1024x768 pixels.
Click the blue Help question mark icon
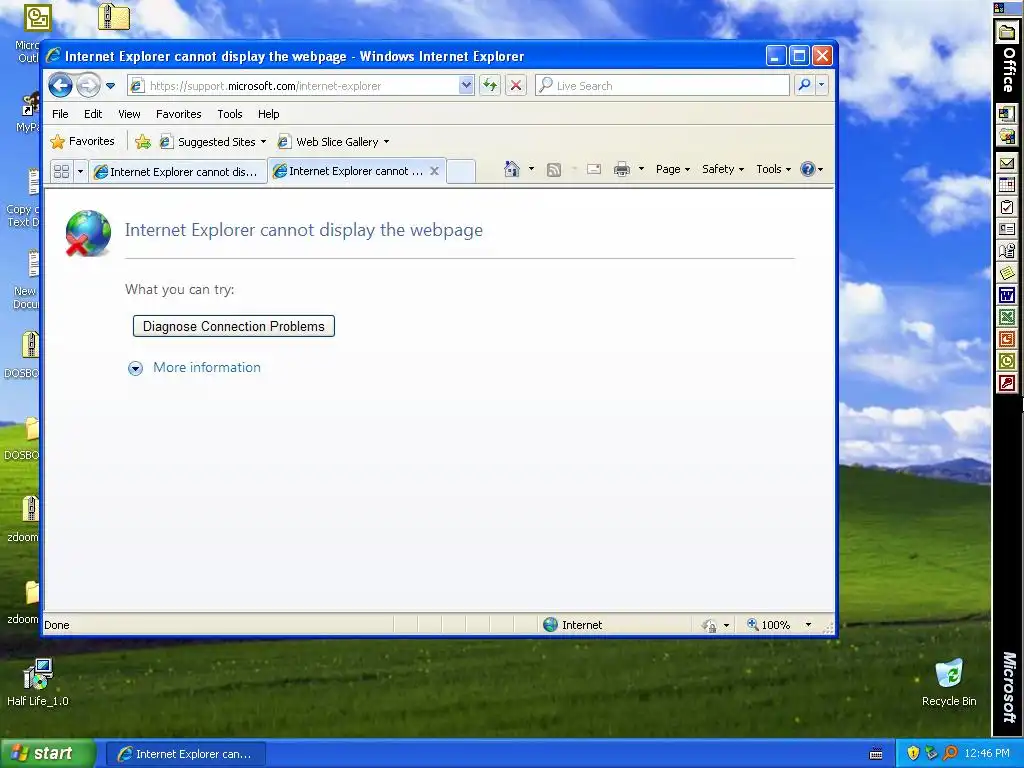tap(808, 169)
